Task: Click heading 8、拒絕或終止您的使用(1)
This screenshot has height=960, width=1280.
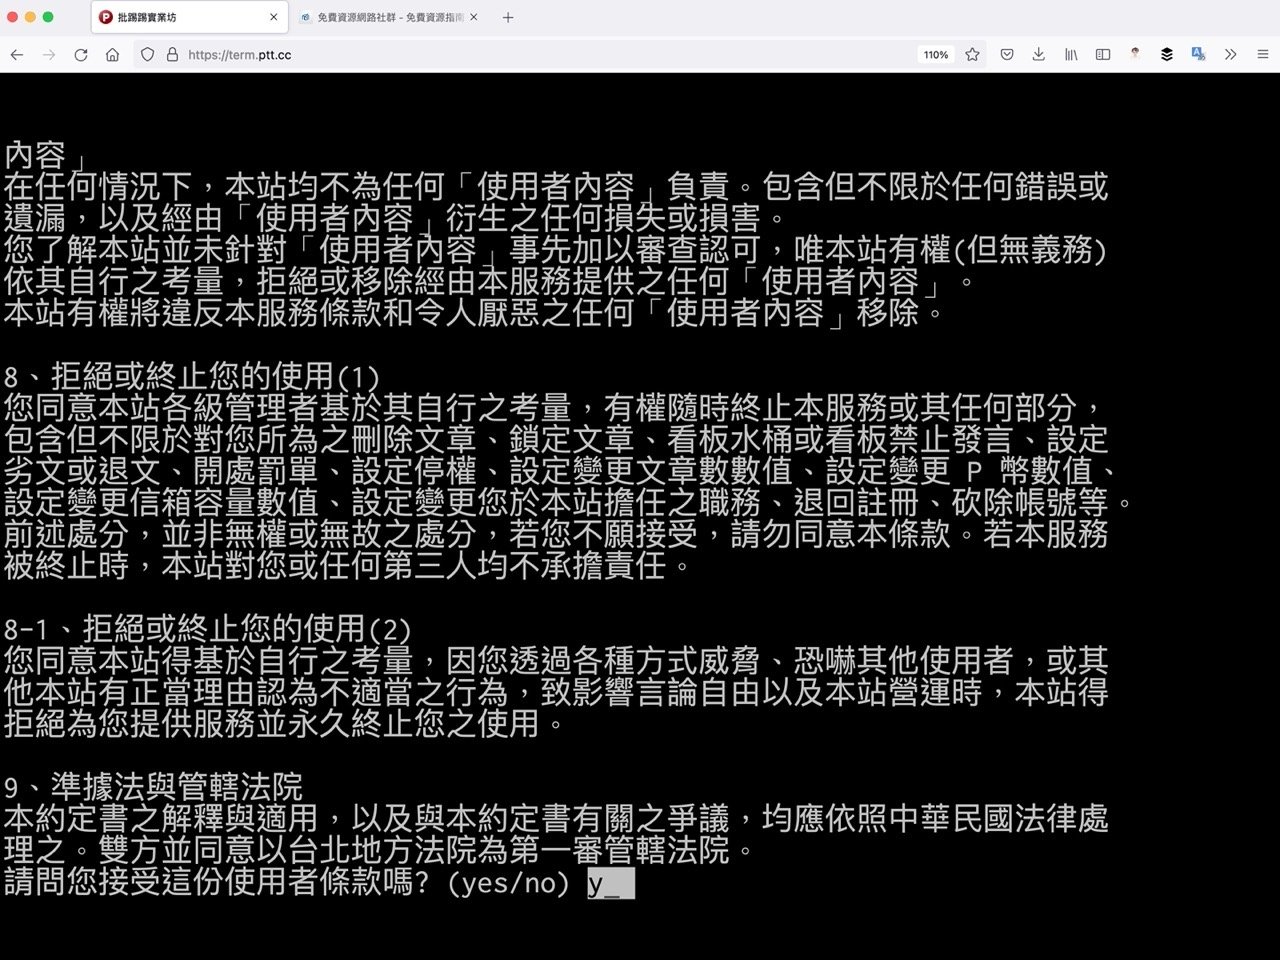Action: [192, 377]
